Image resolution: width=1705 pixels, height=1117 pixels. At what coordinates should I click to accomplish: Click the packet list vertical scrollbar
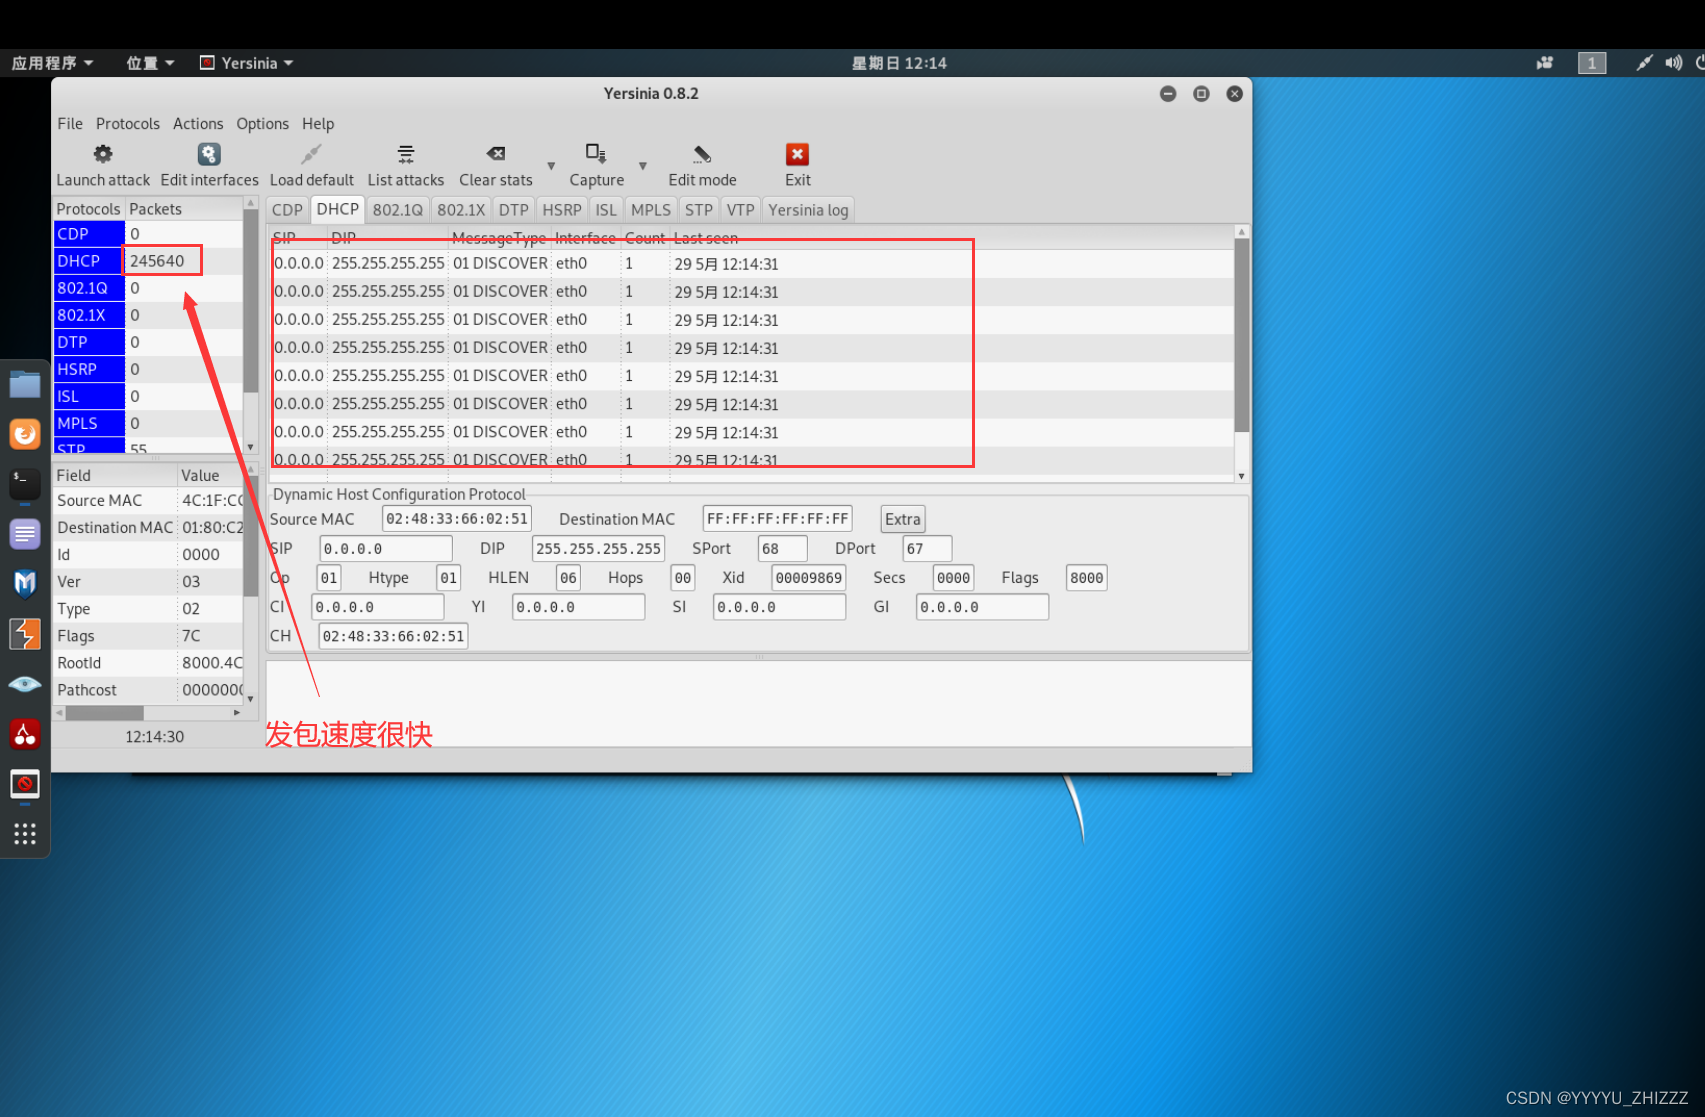1241,337
